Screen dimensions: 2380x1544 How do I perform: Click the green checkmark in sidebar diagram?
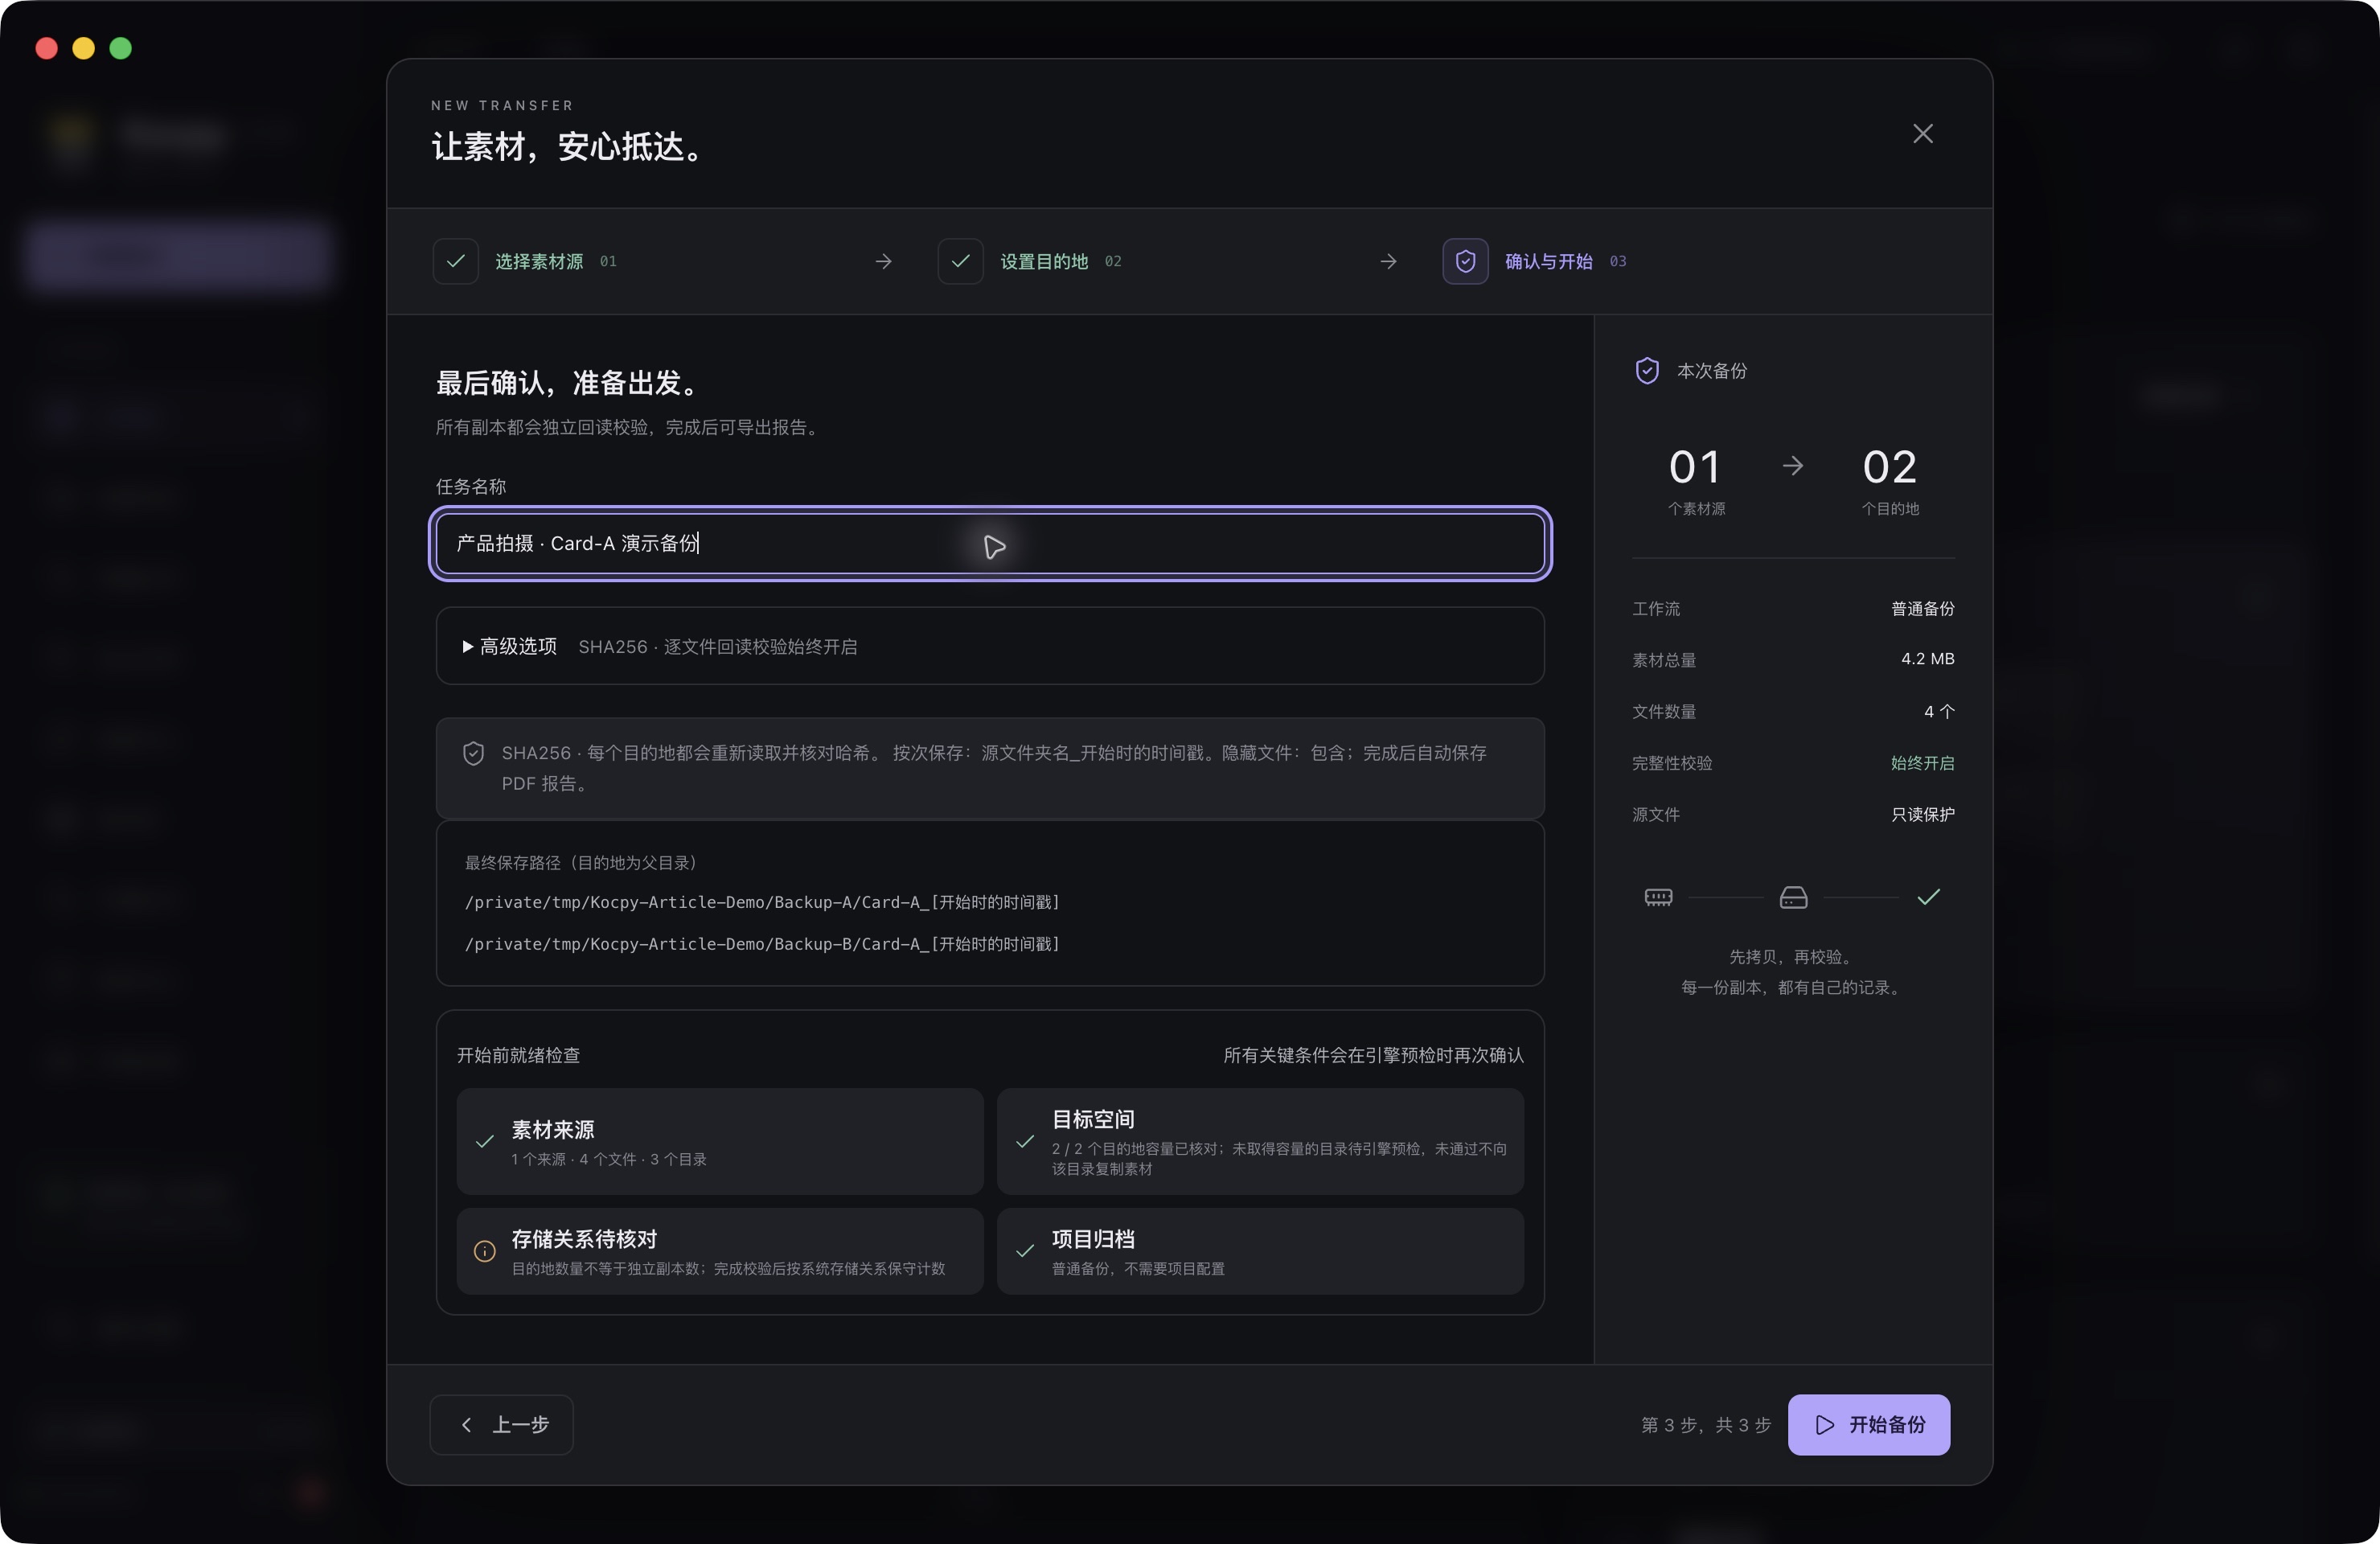[x=1928, y=897]
